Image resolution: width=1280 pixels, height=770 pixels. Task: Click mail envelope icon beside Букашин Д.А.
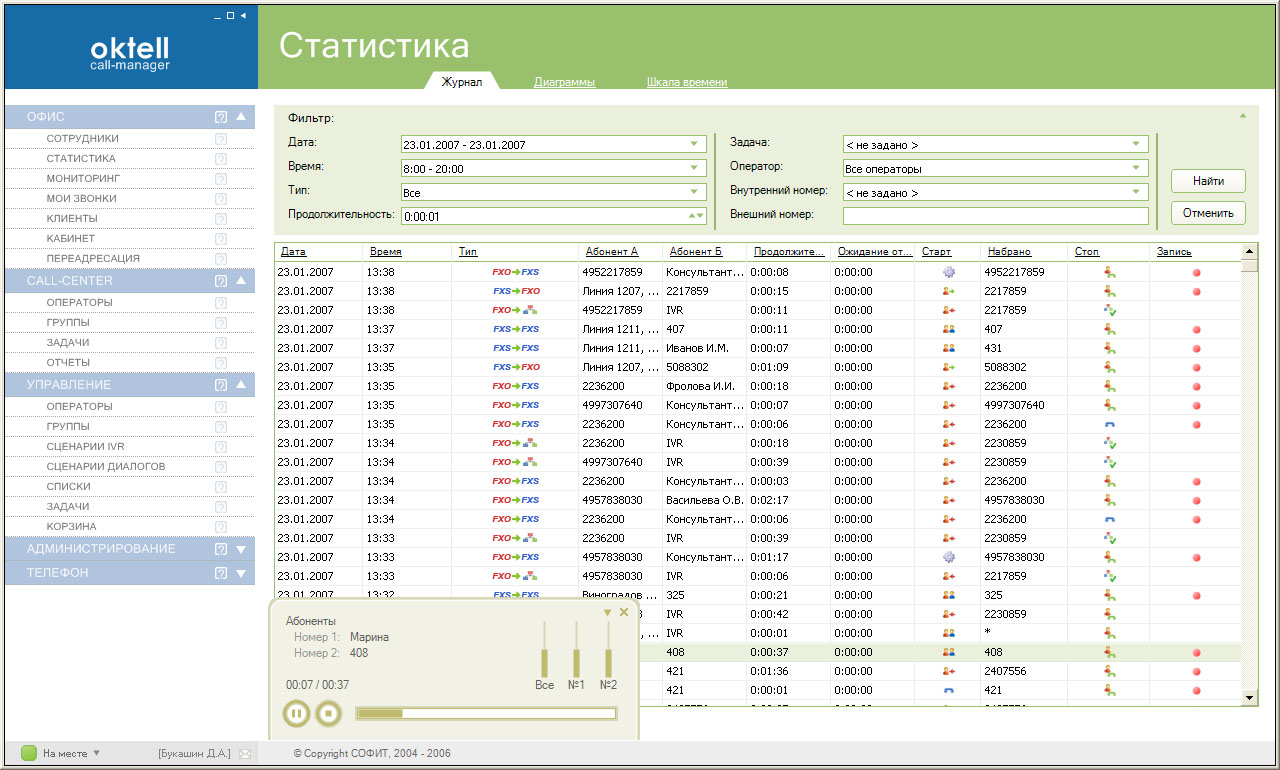click(245, 753)
